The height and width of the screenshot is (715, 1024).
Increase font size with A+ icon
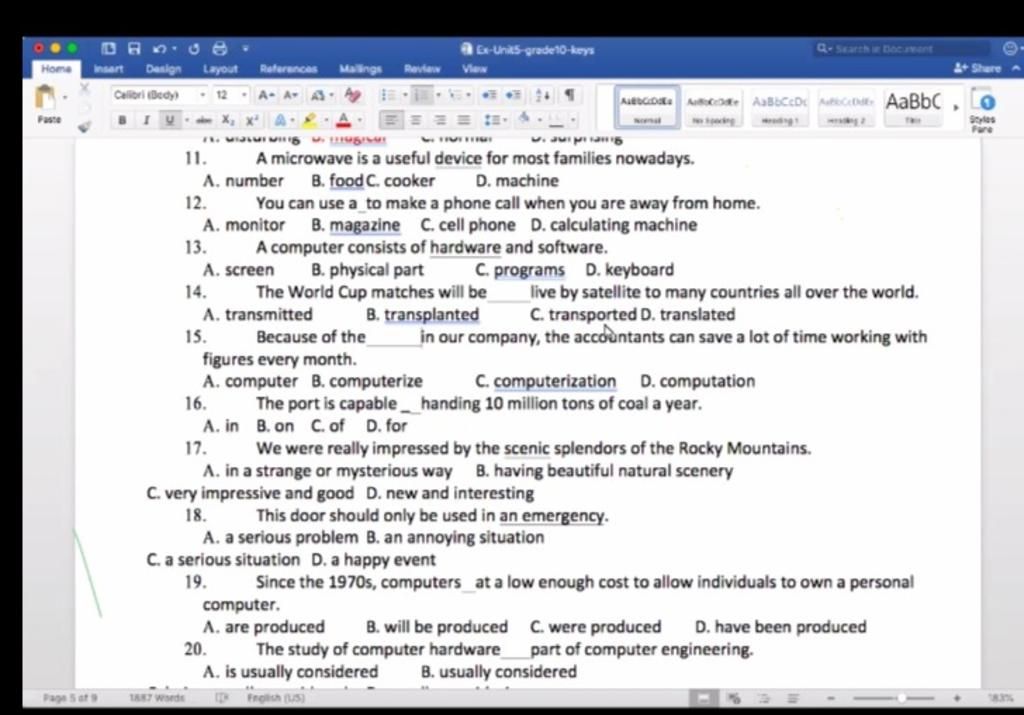(x=266, y=95)
